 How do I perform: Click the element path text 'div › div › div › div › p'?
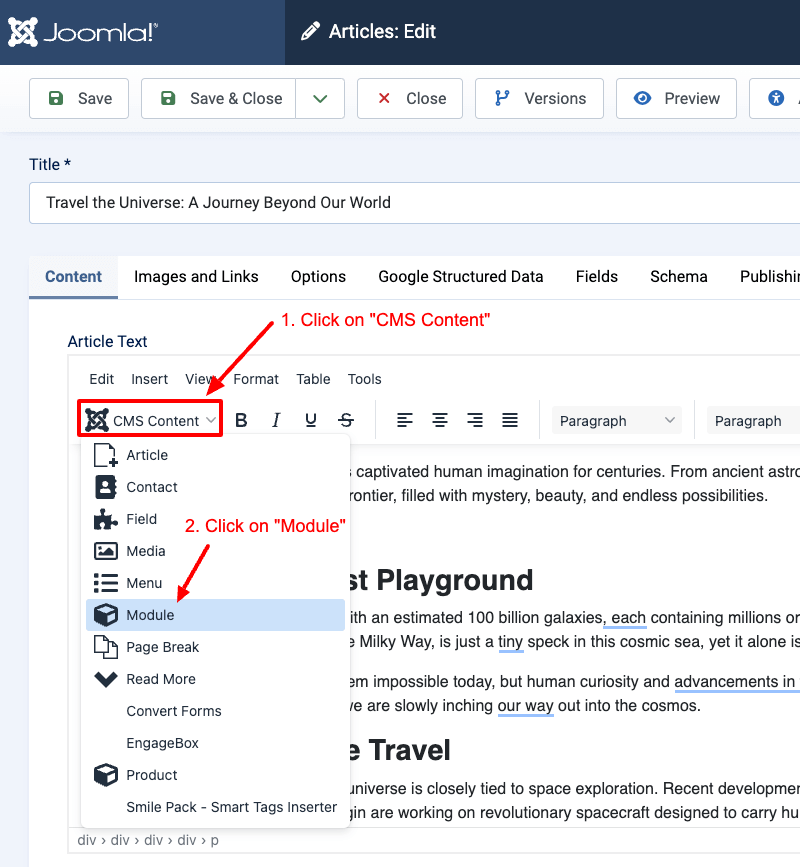coord(148,840)
